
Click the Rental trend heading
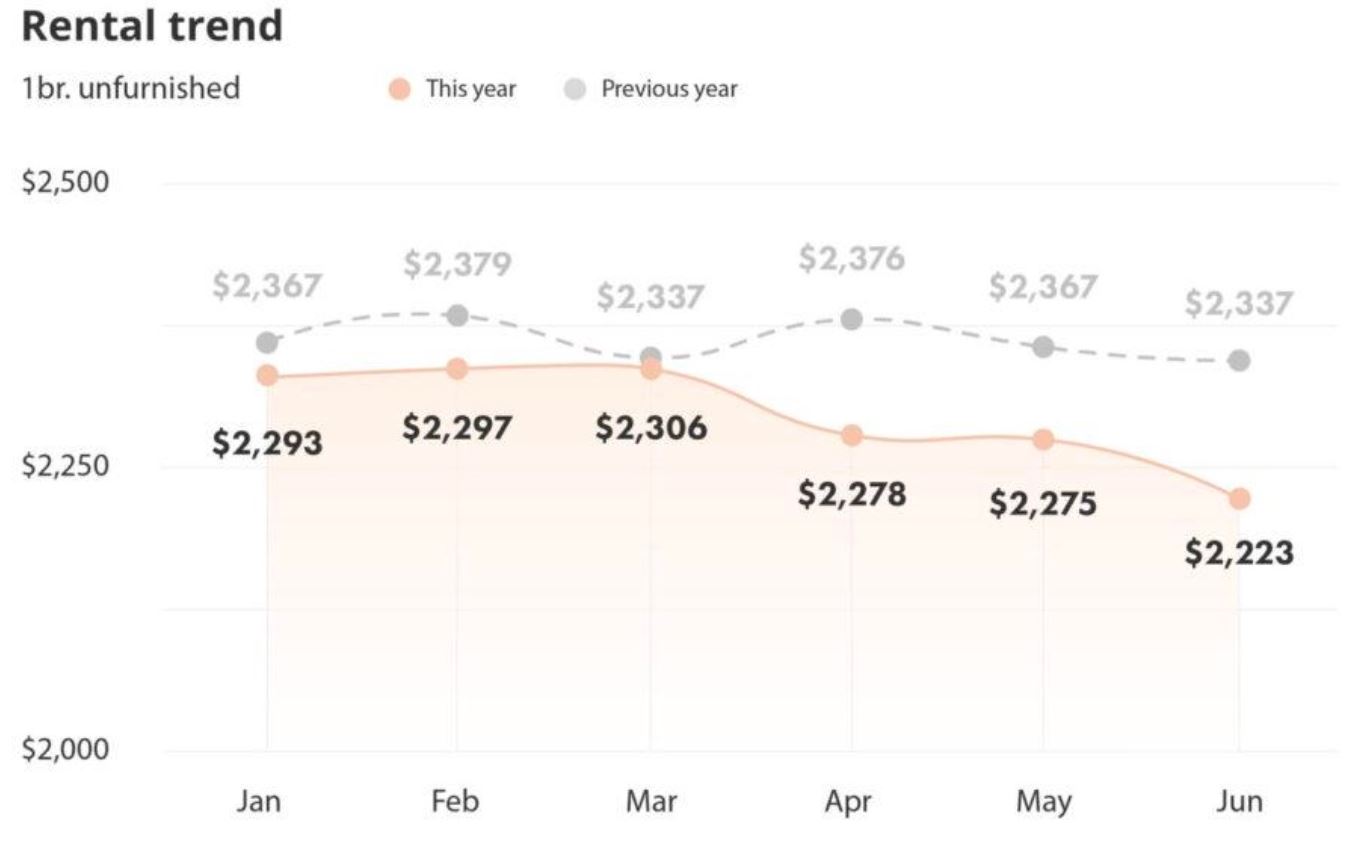152,27
